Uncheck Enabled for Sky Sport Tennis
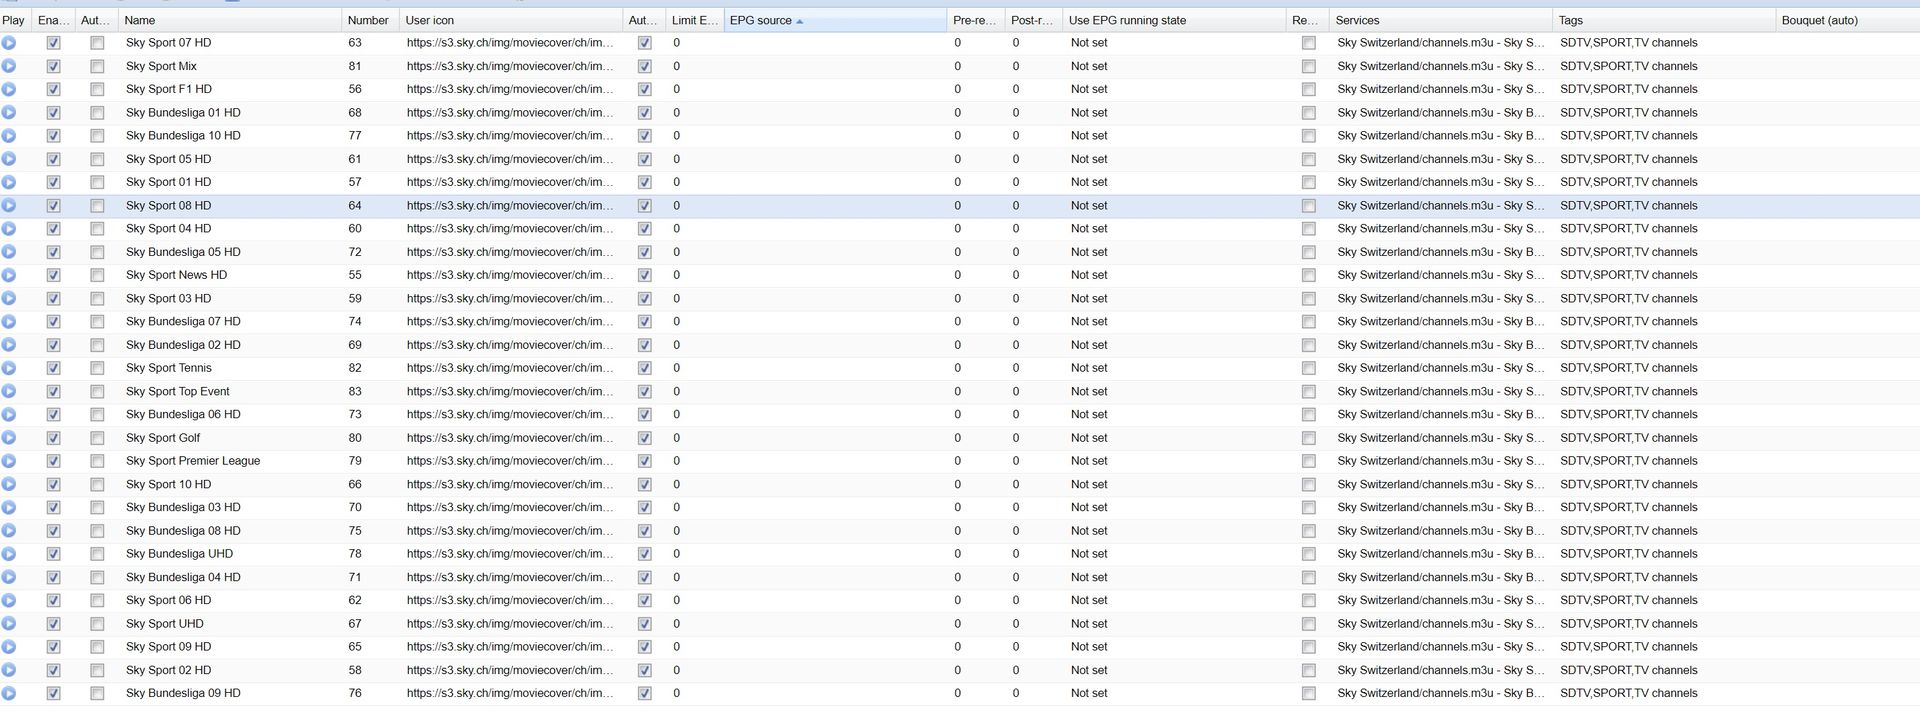Image resolution: width=1920 pixels, height=724 pixels. 54,368
